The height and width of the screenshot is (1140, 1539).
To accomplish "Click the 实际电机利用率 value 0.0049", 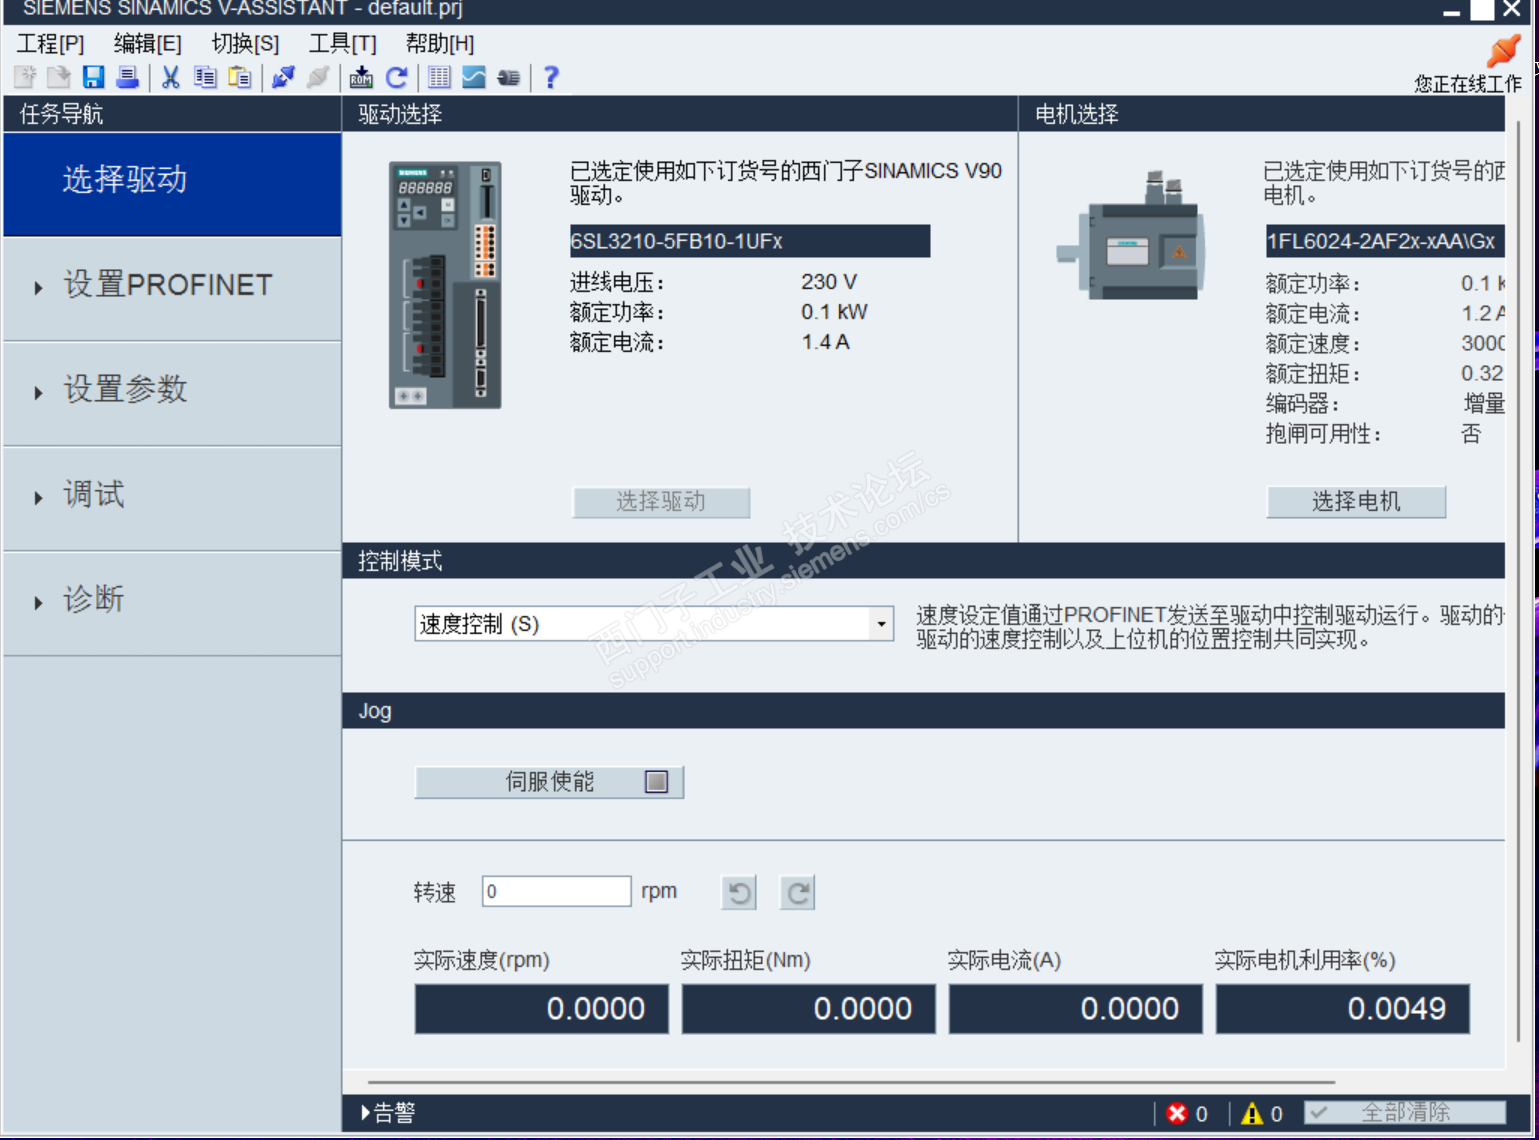I will (1343, 1009).
